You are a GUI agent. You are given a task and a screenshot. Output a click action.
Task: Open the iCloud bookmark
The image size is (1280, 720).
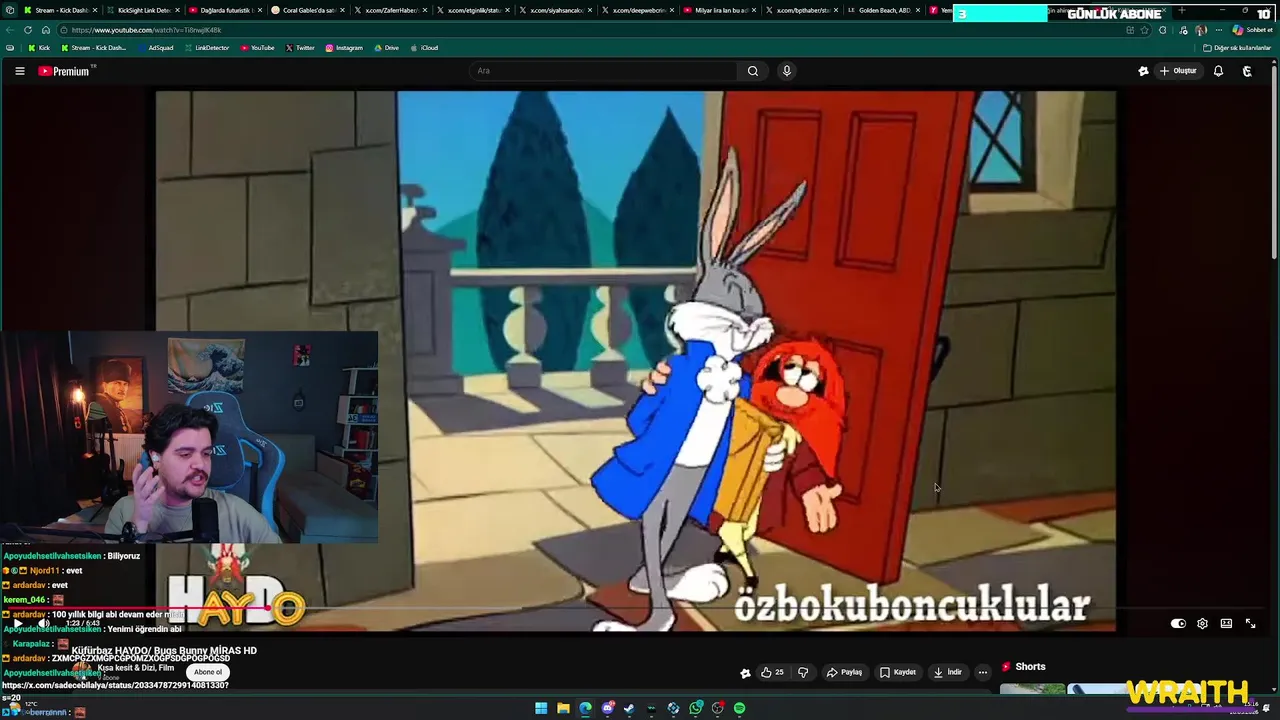pyautogui.click(x=424, y=48)
